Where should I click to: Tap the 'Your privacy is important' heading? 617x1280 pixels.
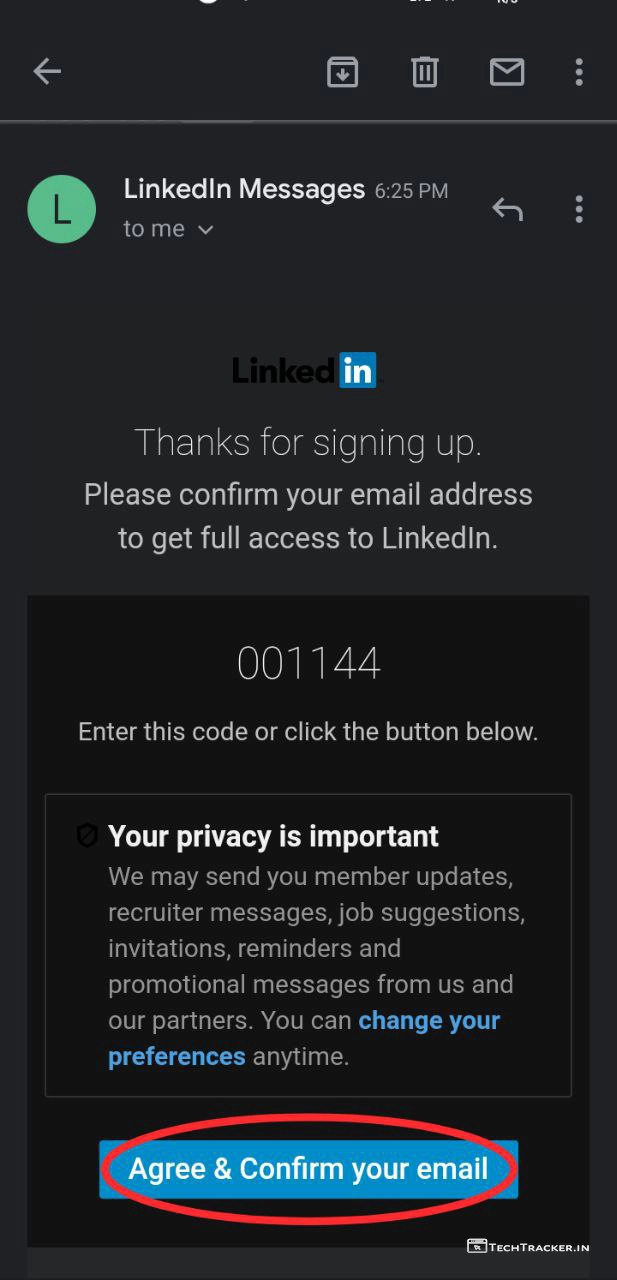click(273, 836)
